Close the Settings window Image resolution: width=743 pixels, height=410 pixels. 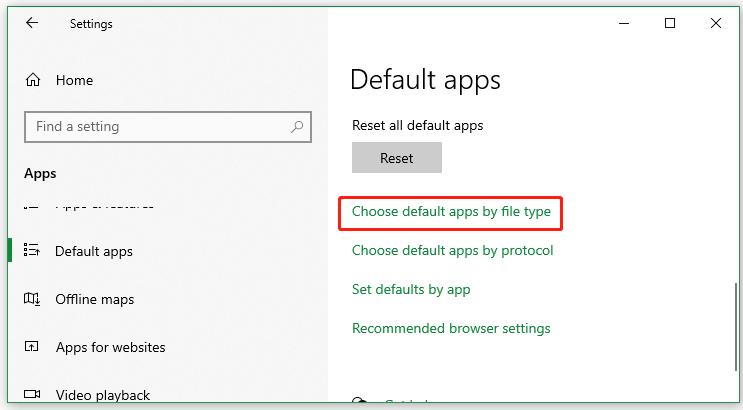[716, 23]
